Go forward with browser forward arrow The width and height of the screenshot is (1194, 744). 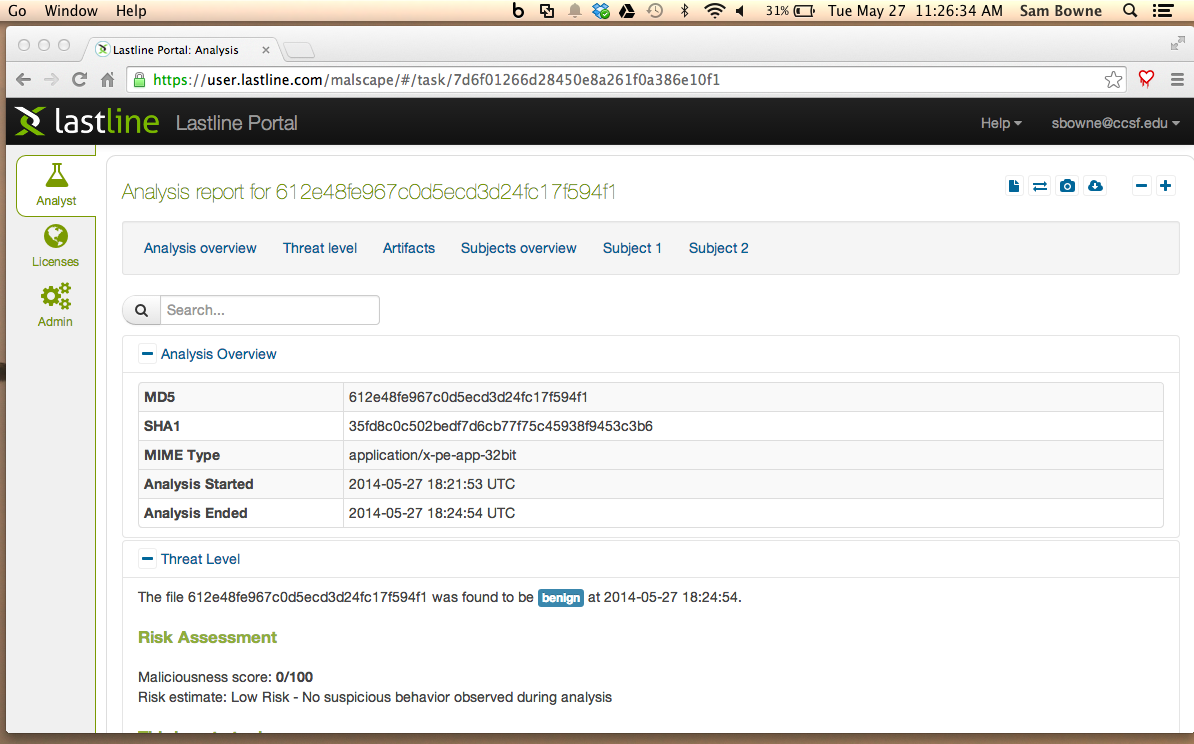point(51,79)
